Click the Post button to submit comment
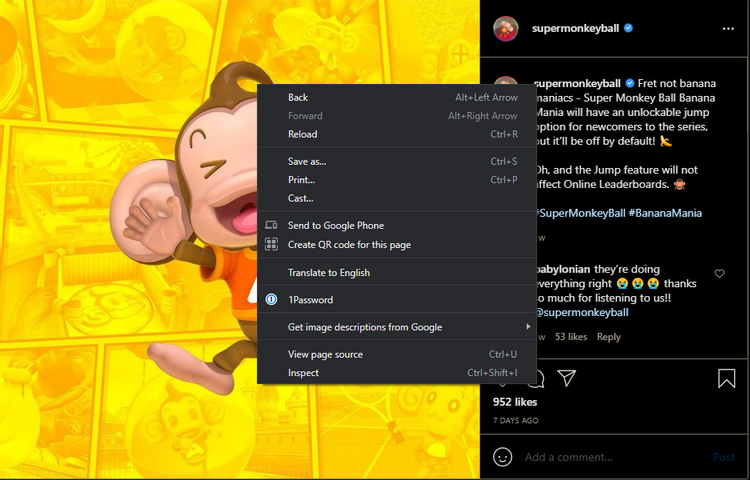The width and height of the screenshot is (750, 480). pyautogui.click(x=723, y=457)
